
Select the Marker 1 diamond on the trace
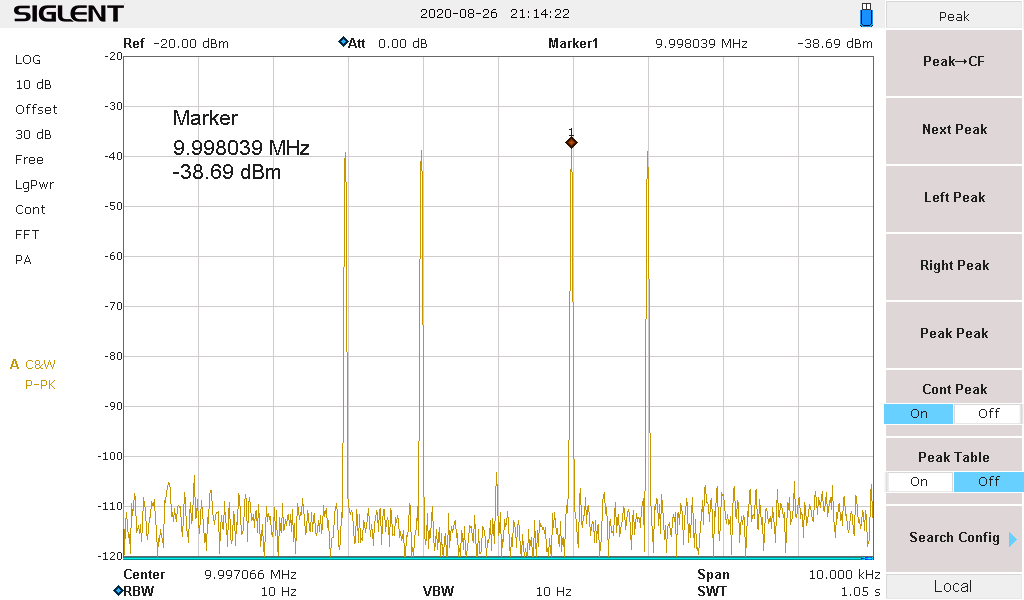point(571,143)
